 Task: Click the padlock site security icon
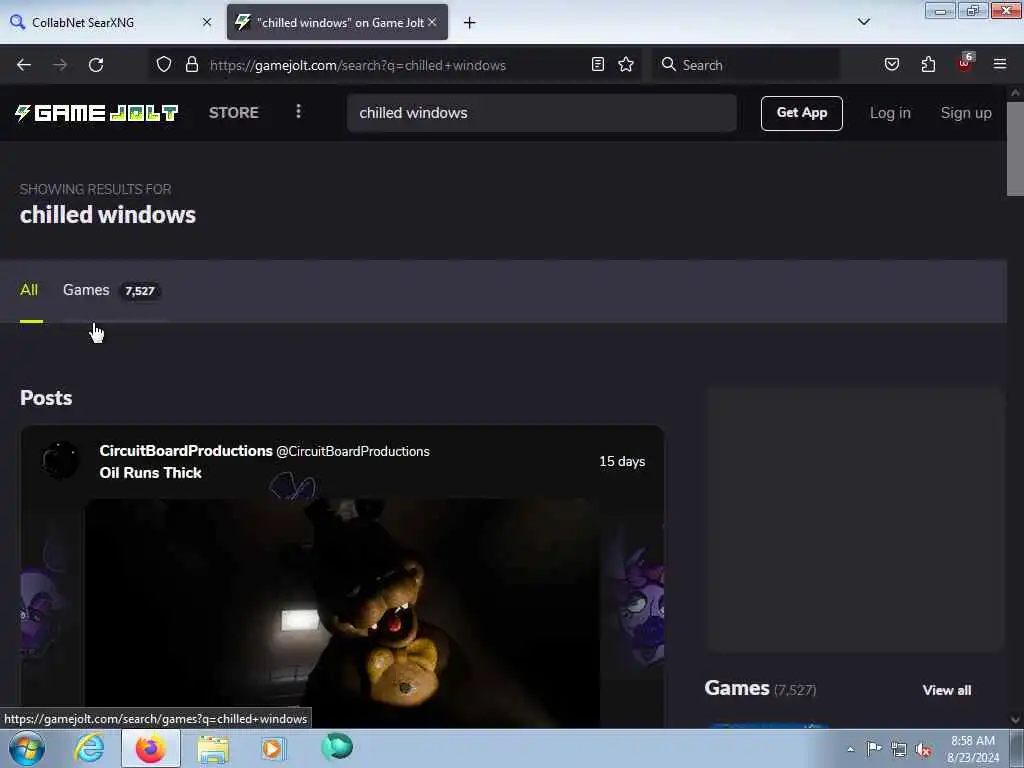pyautogui.click(x=192, y=65)
